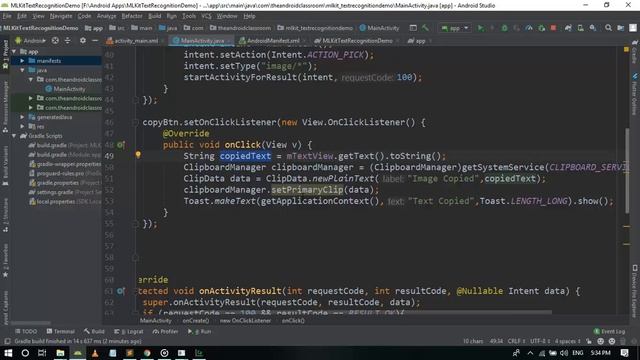Click the layout window icon beside hammer
Image resolution: width=640 pixels, height=360 pixels.
[413, 28]
